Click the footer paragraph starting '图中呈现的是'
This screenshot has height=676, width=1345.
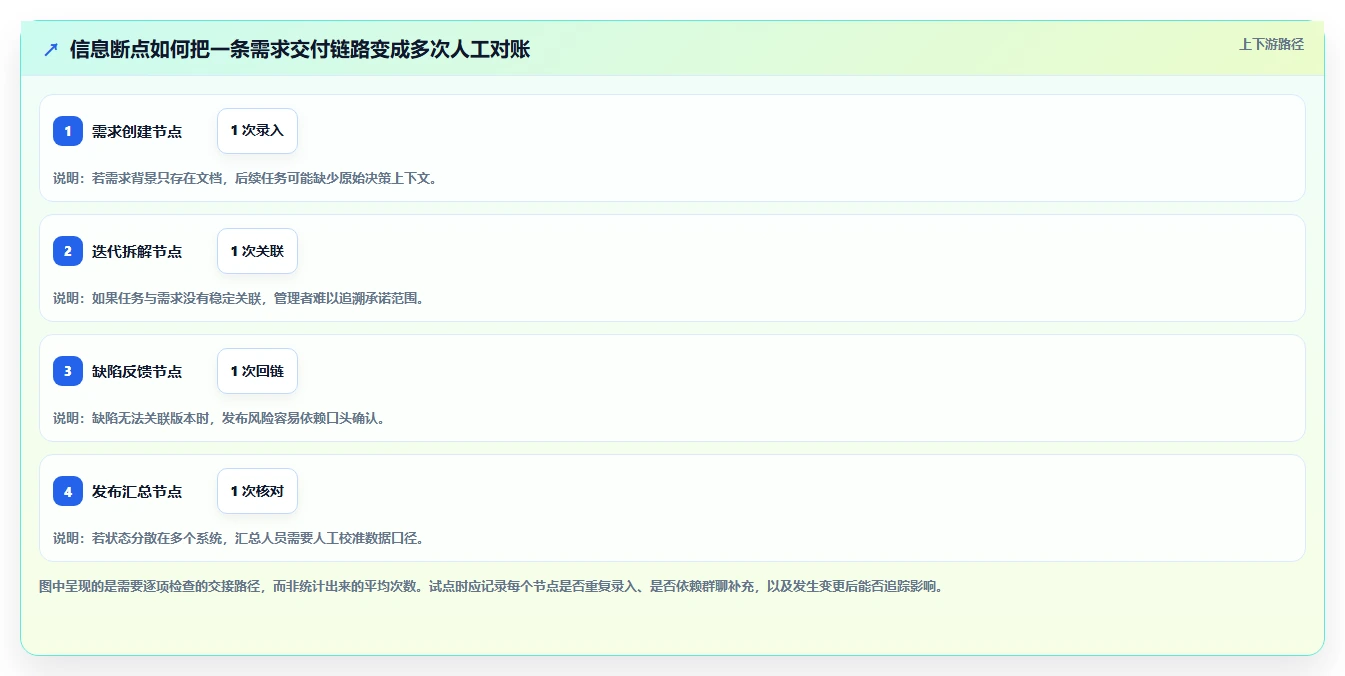coord(491,586)
